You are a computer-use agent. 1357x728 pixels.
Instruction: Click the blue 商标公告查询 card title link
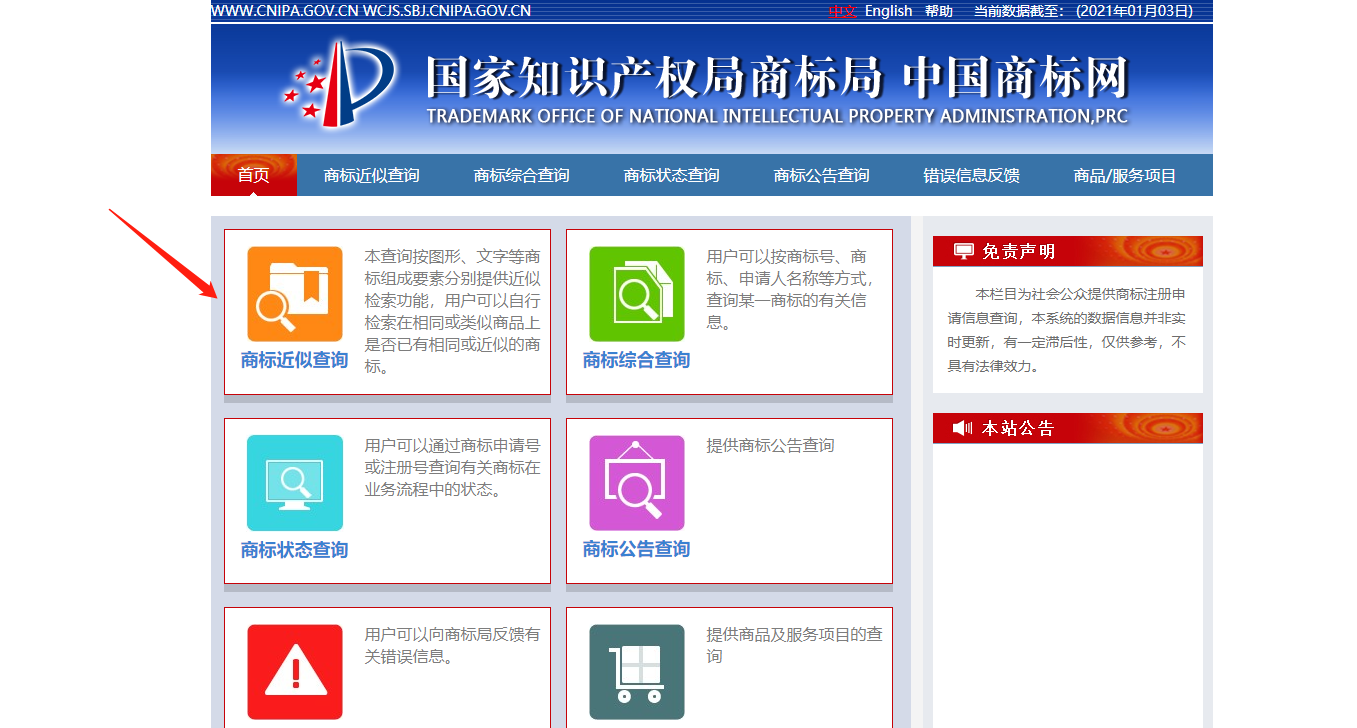636,549
